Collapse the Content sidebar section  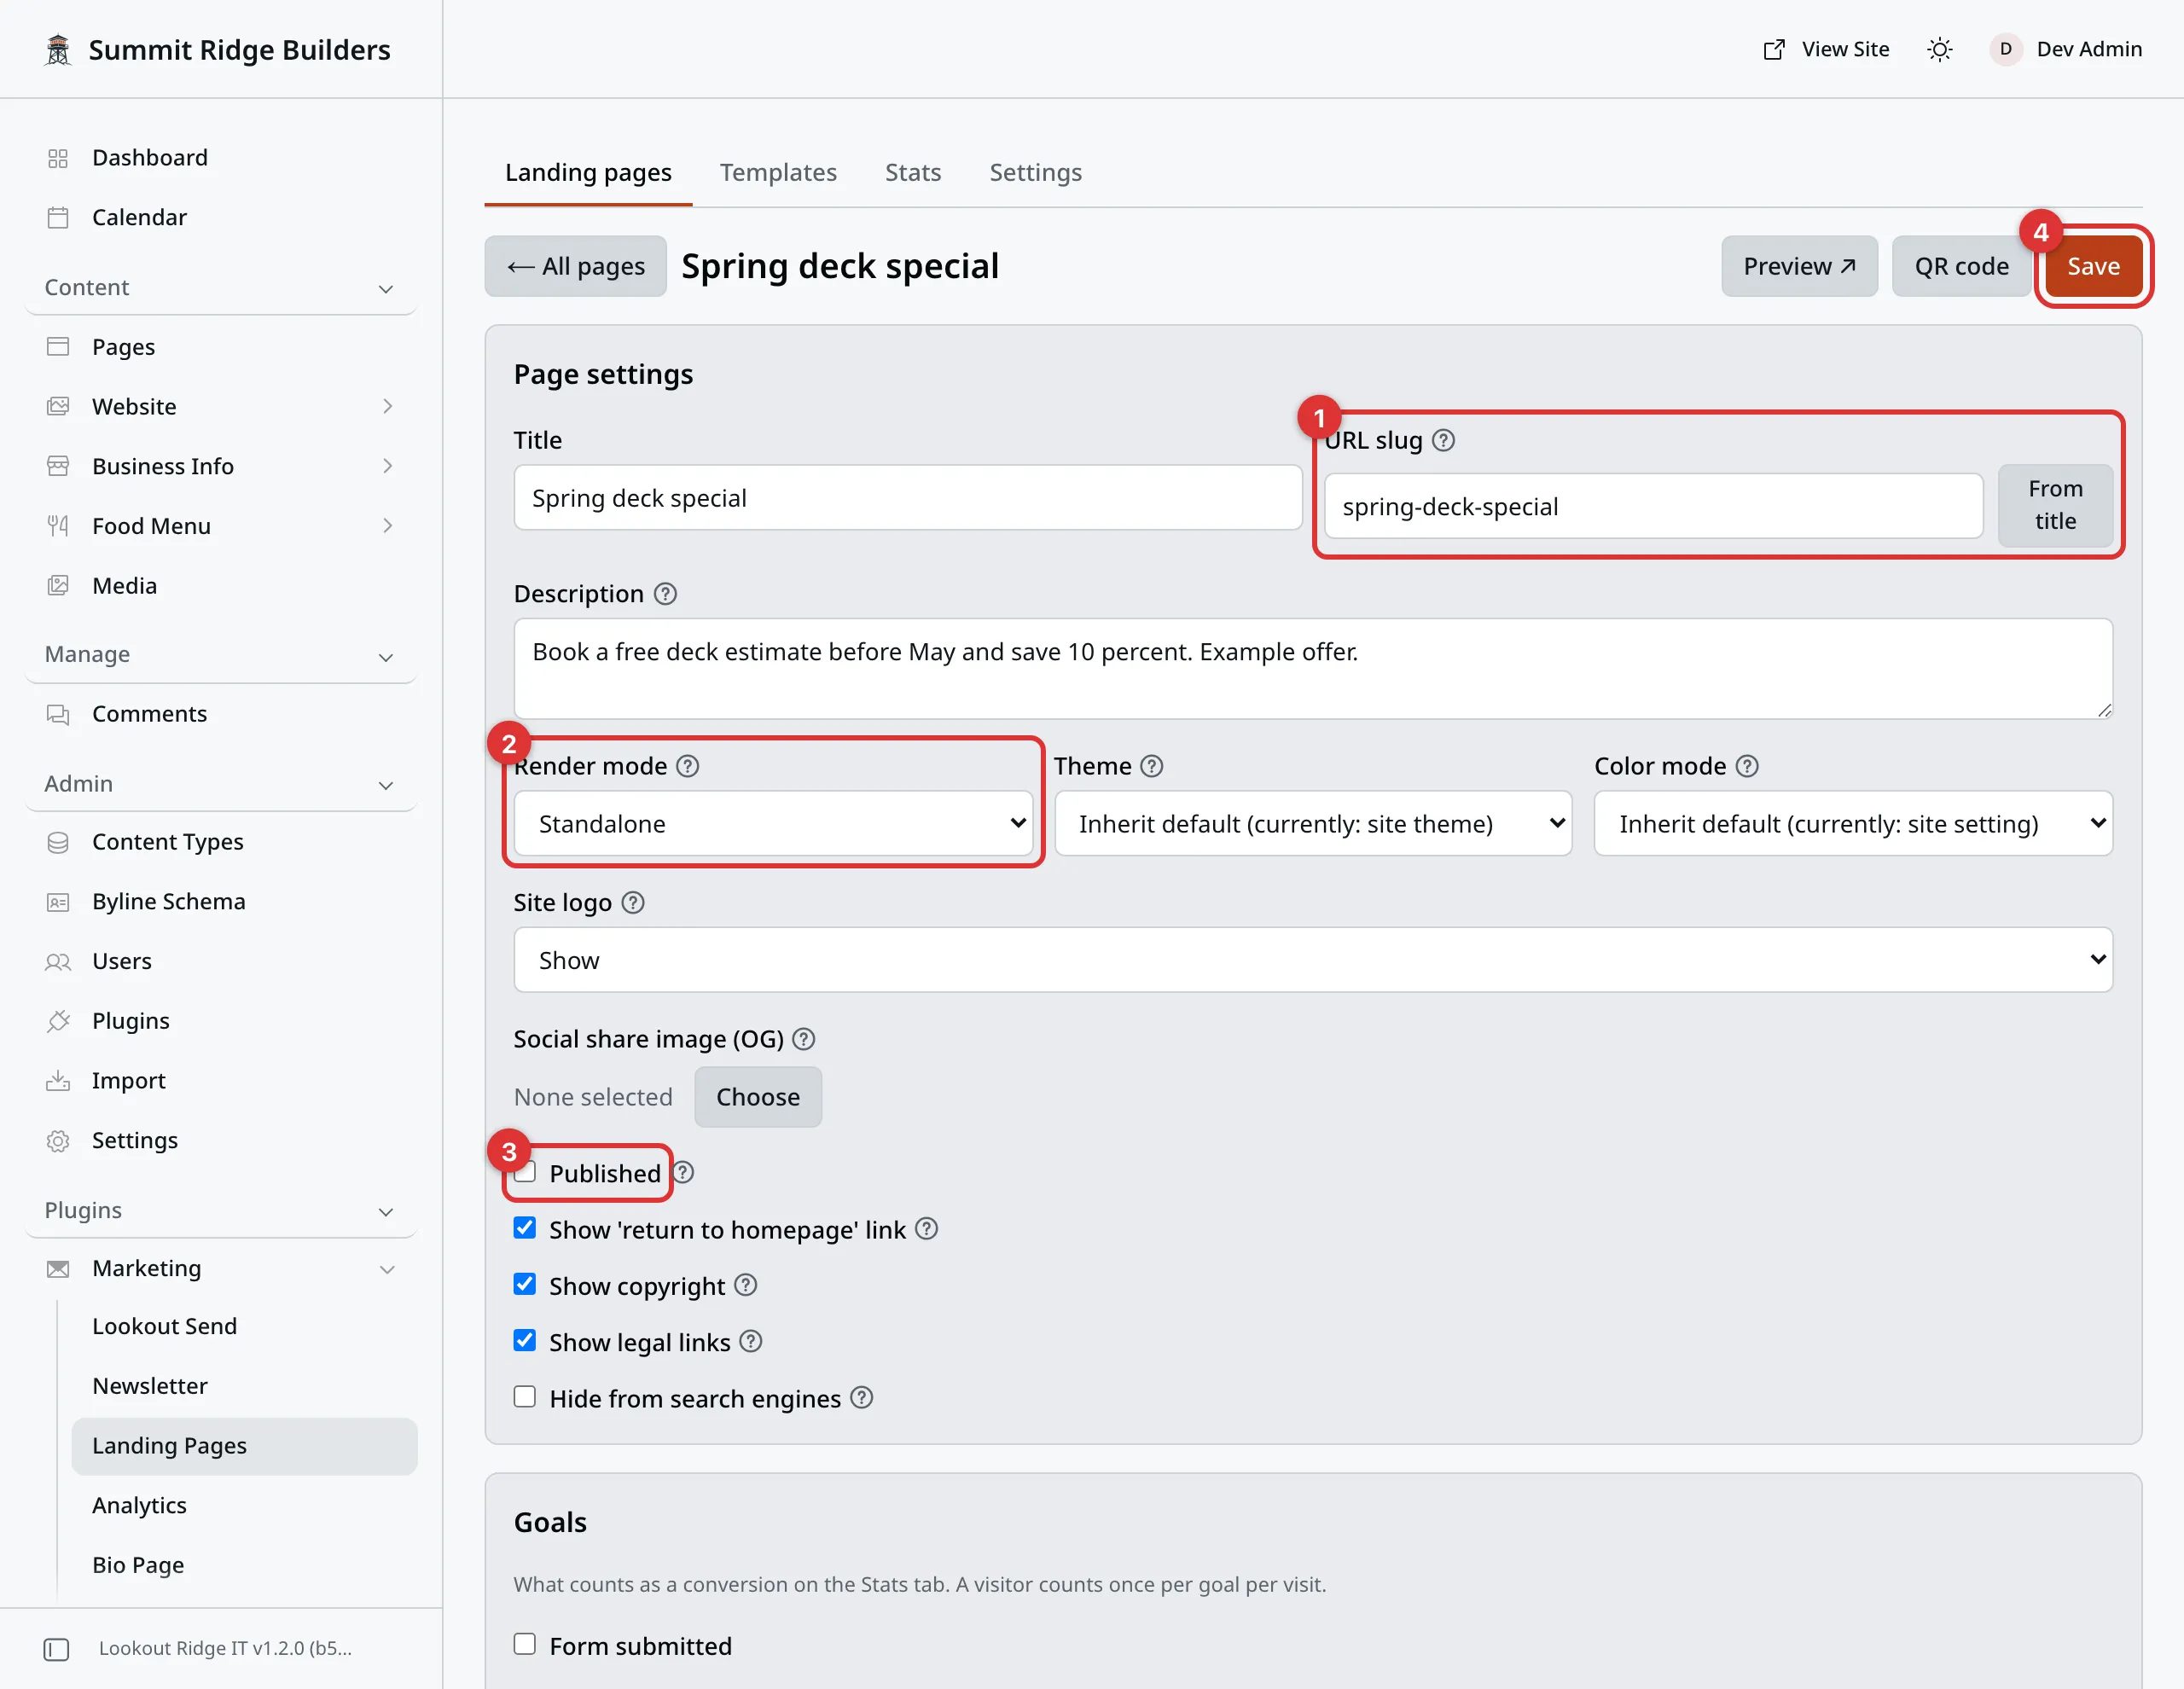pos(220,287)
